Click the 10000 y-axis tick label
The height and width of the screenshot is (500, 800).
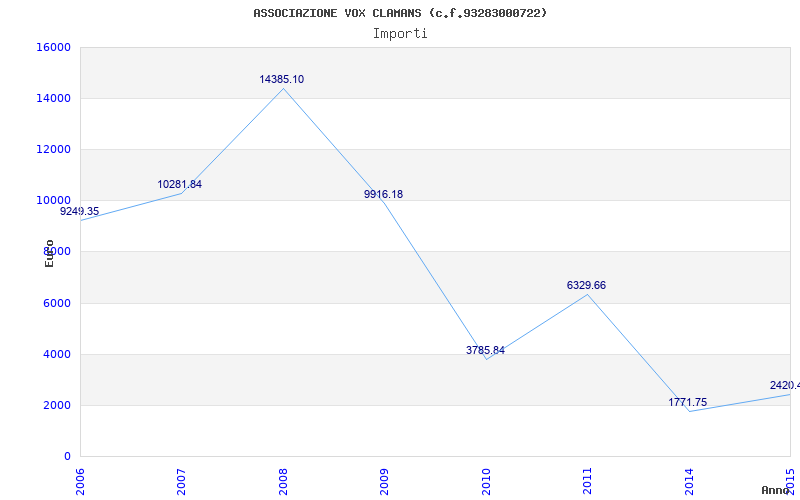point(54,201)
